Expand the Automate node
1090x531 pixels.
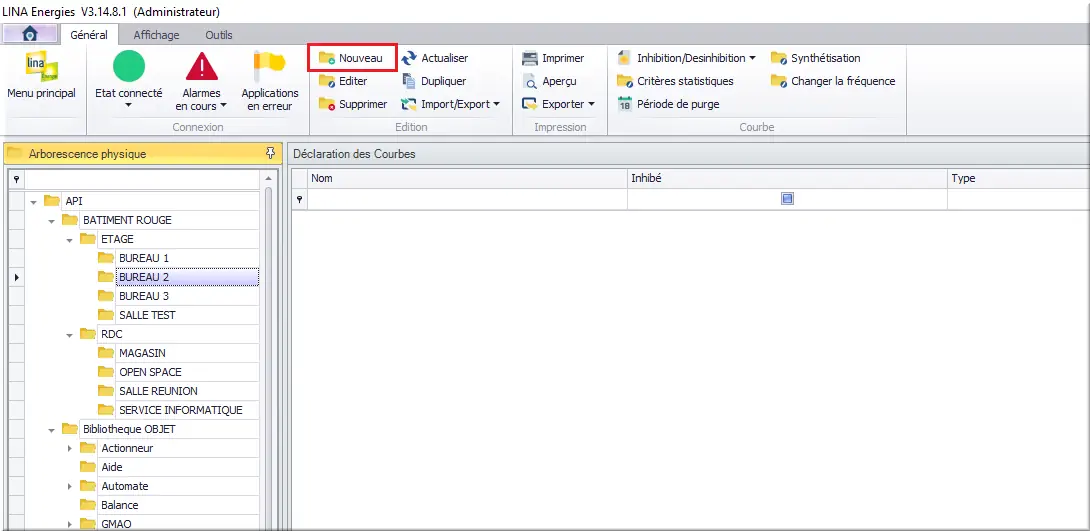70,487
